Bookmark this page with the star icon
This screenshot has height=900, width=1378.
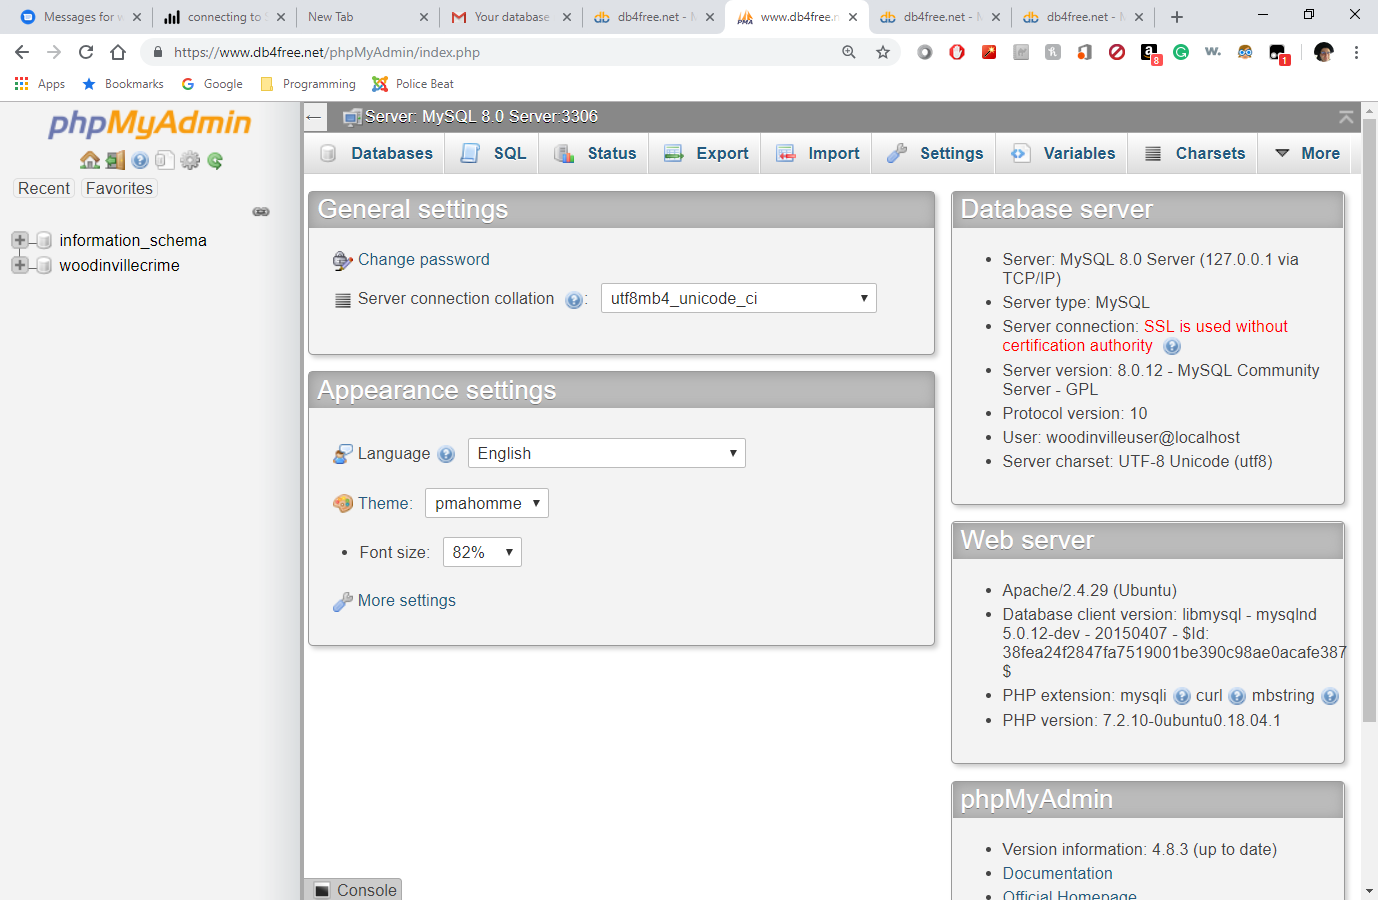883,52
